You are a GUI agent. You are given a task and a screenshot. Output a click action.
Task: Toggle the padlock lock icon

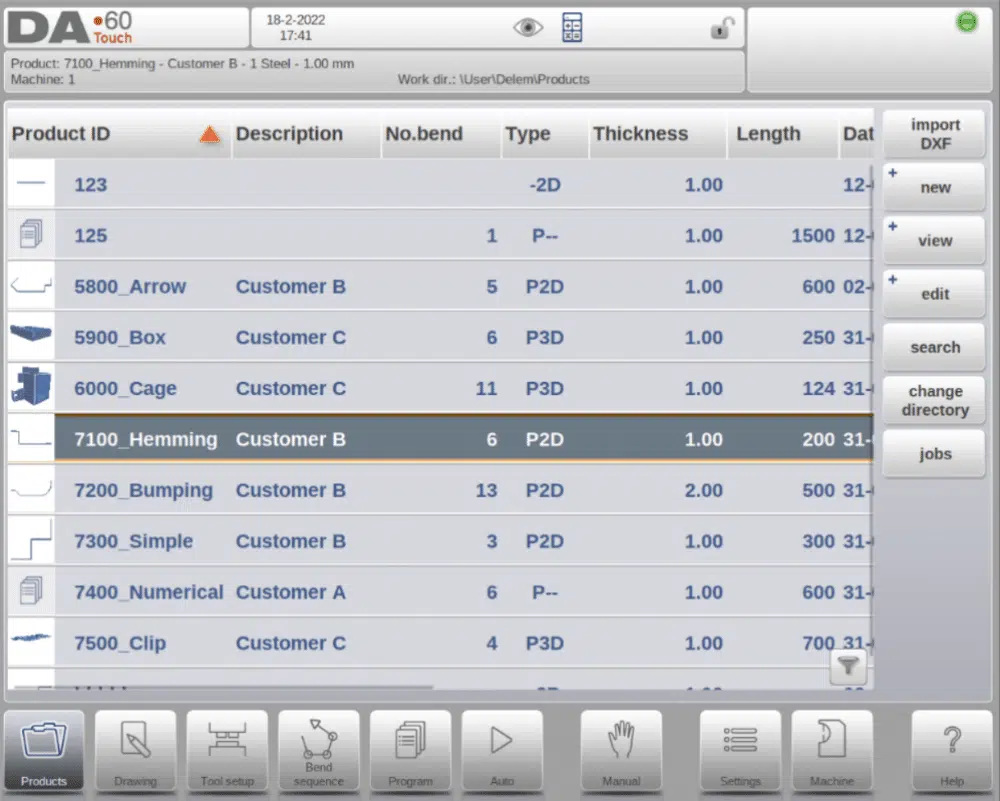coord(721,27)
